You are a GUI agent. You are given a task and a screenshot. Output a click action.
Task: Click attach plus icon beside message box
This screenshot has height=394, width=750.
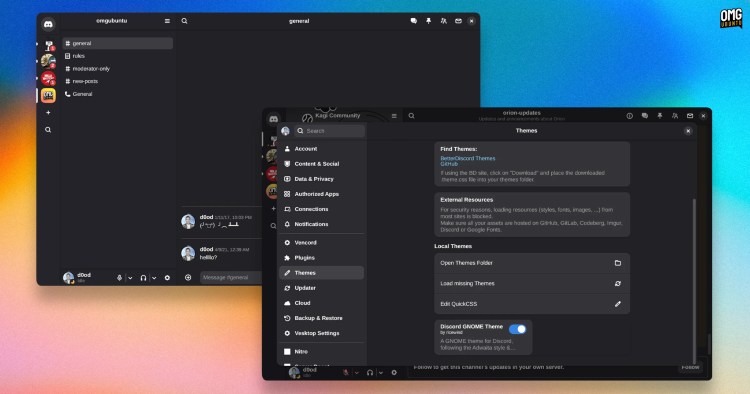tap(188, 278)
